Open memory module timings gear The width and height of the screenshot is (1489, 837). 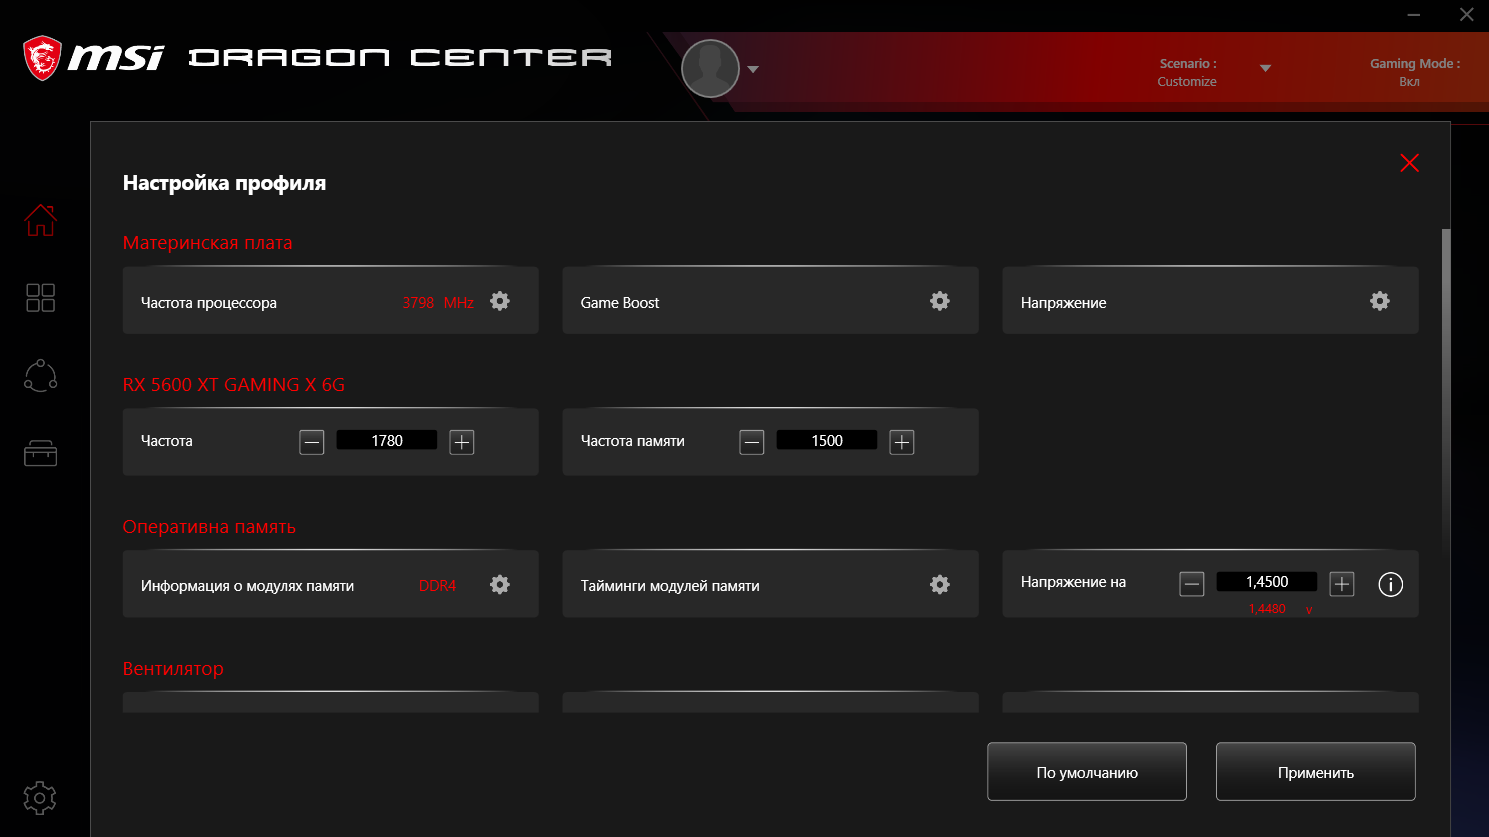940,585
